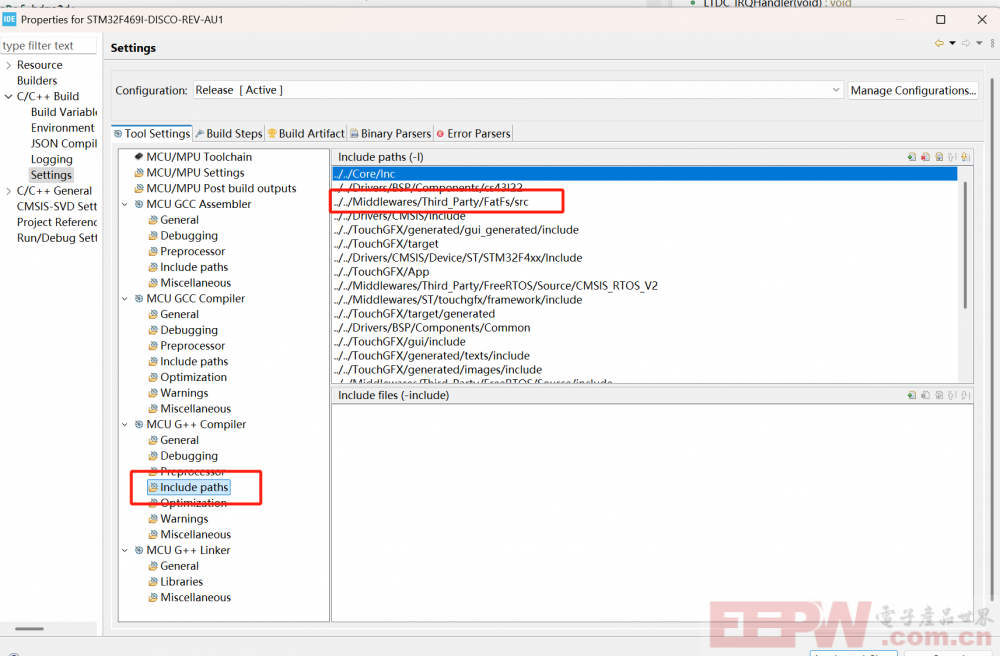Viewport: 1000px width, 656px height.
Task: Collapse the MCU GCC Assembler node
Action: (x=125, y=205)
